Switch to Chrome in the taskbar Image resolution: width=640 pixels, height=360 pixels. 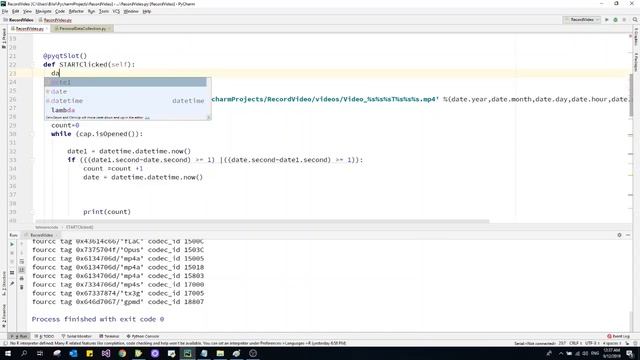click(x=122, y=353)
